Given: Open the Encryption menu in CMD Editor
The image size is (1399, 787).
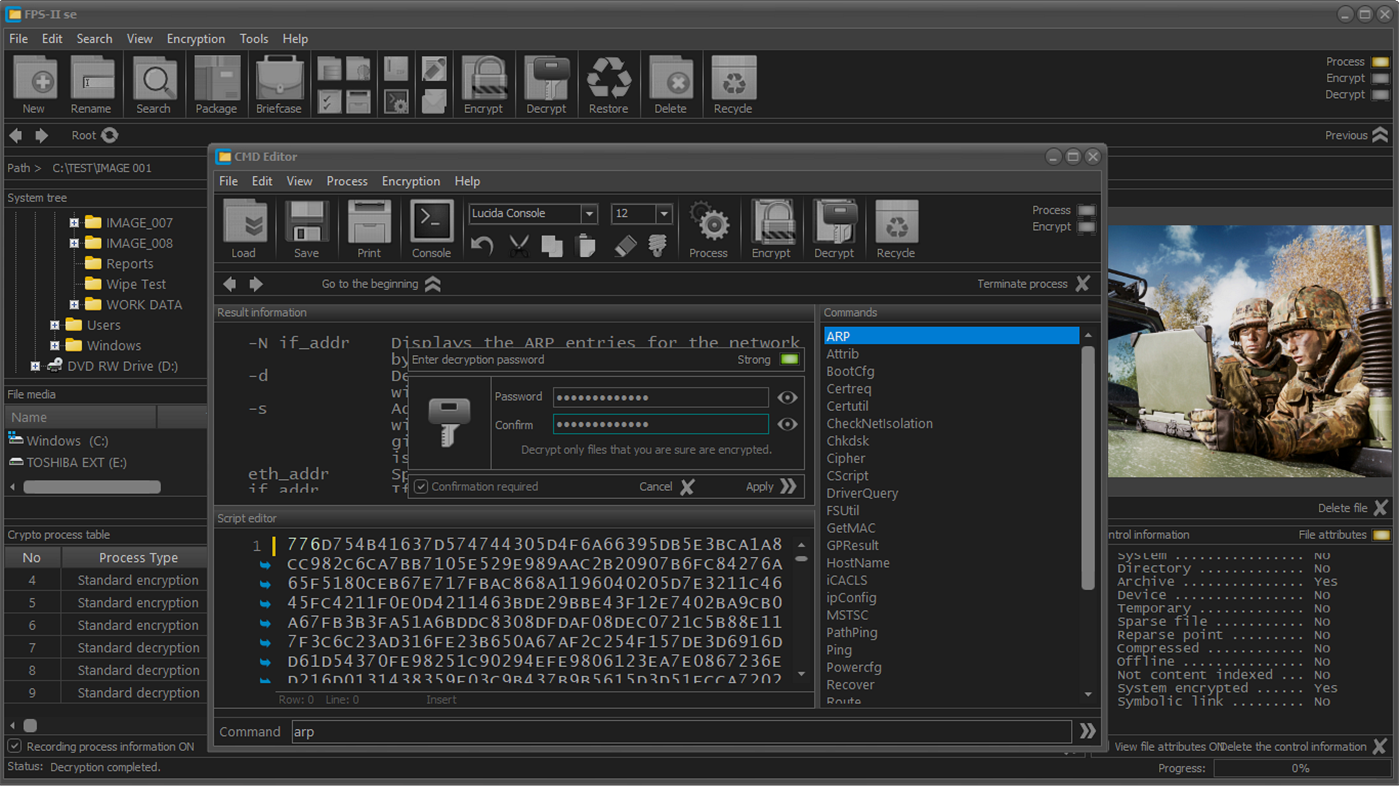Looking at the screenshot, I should coord(410,181).
